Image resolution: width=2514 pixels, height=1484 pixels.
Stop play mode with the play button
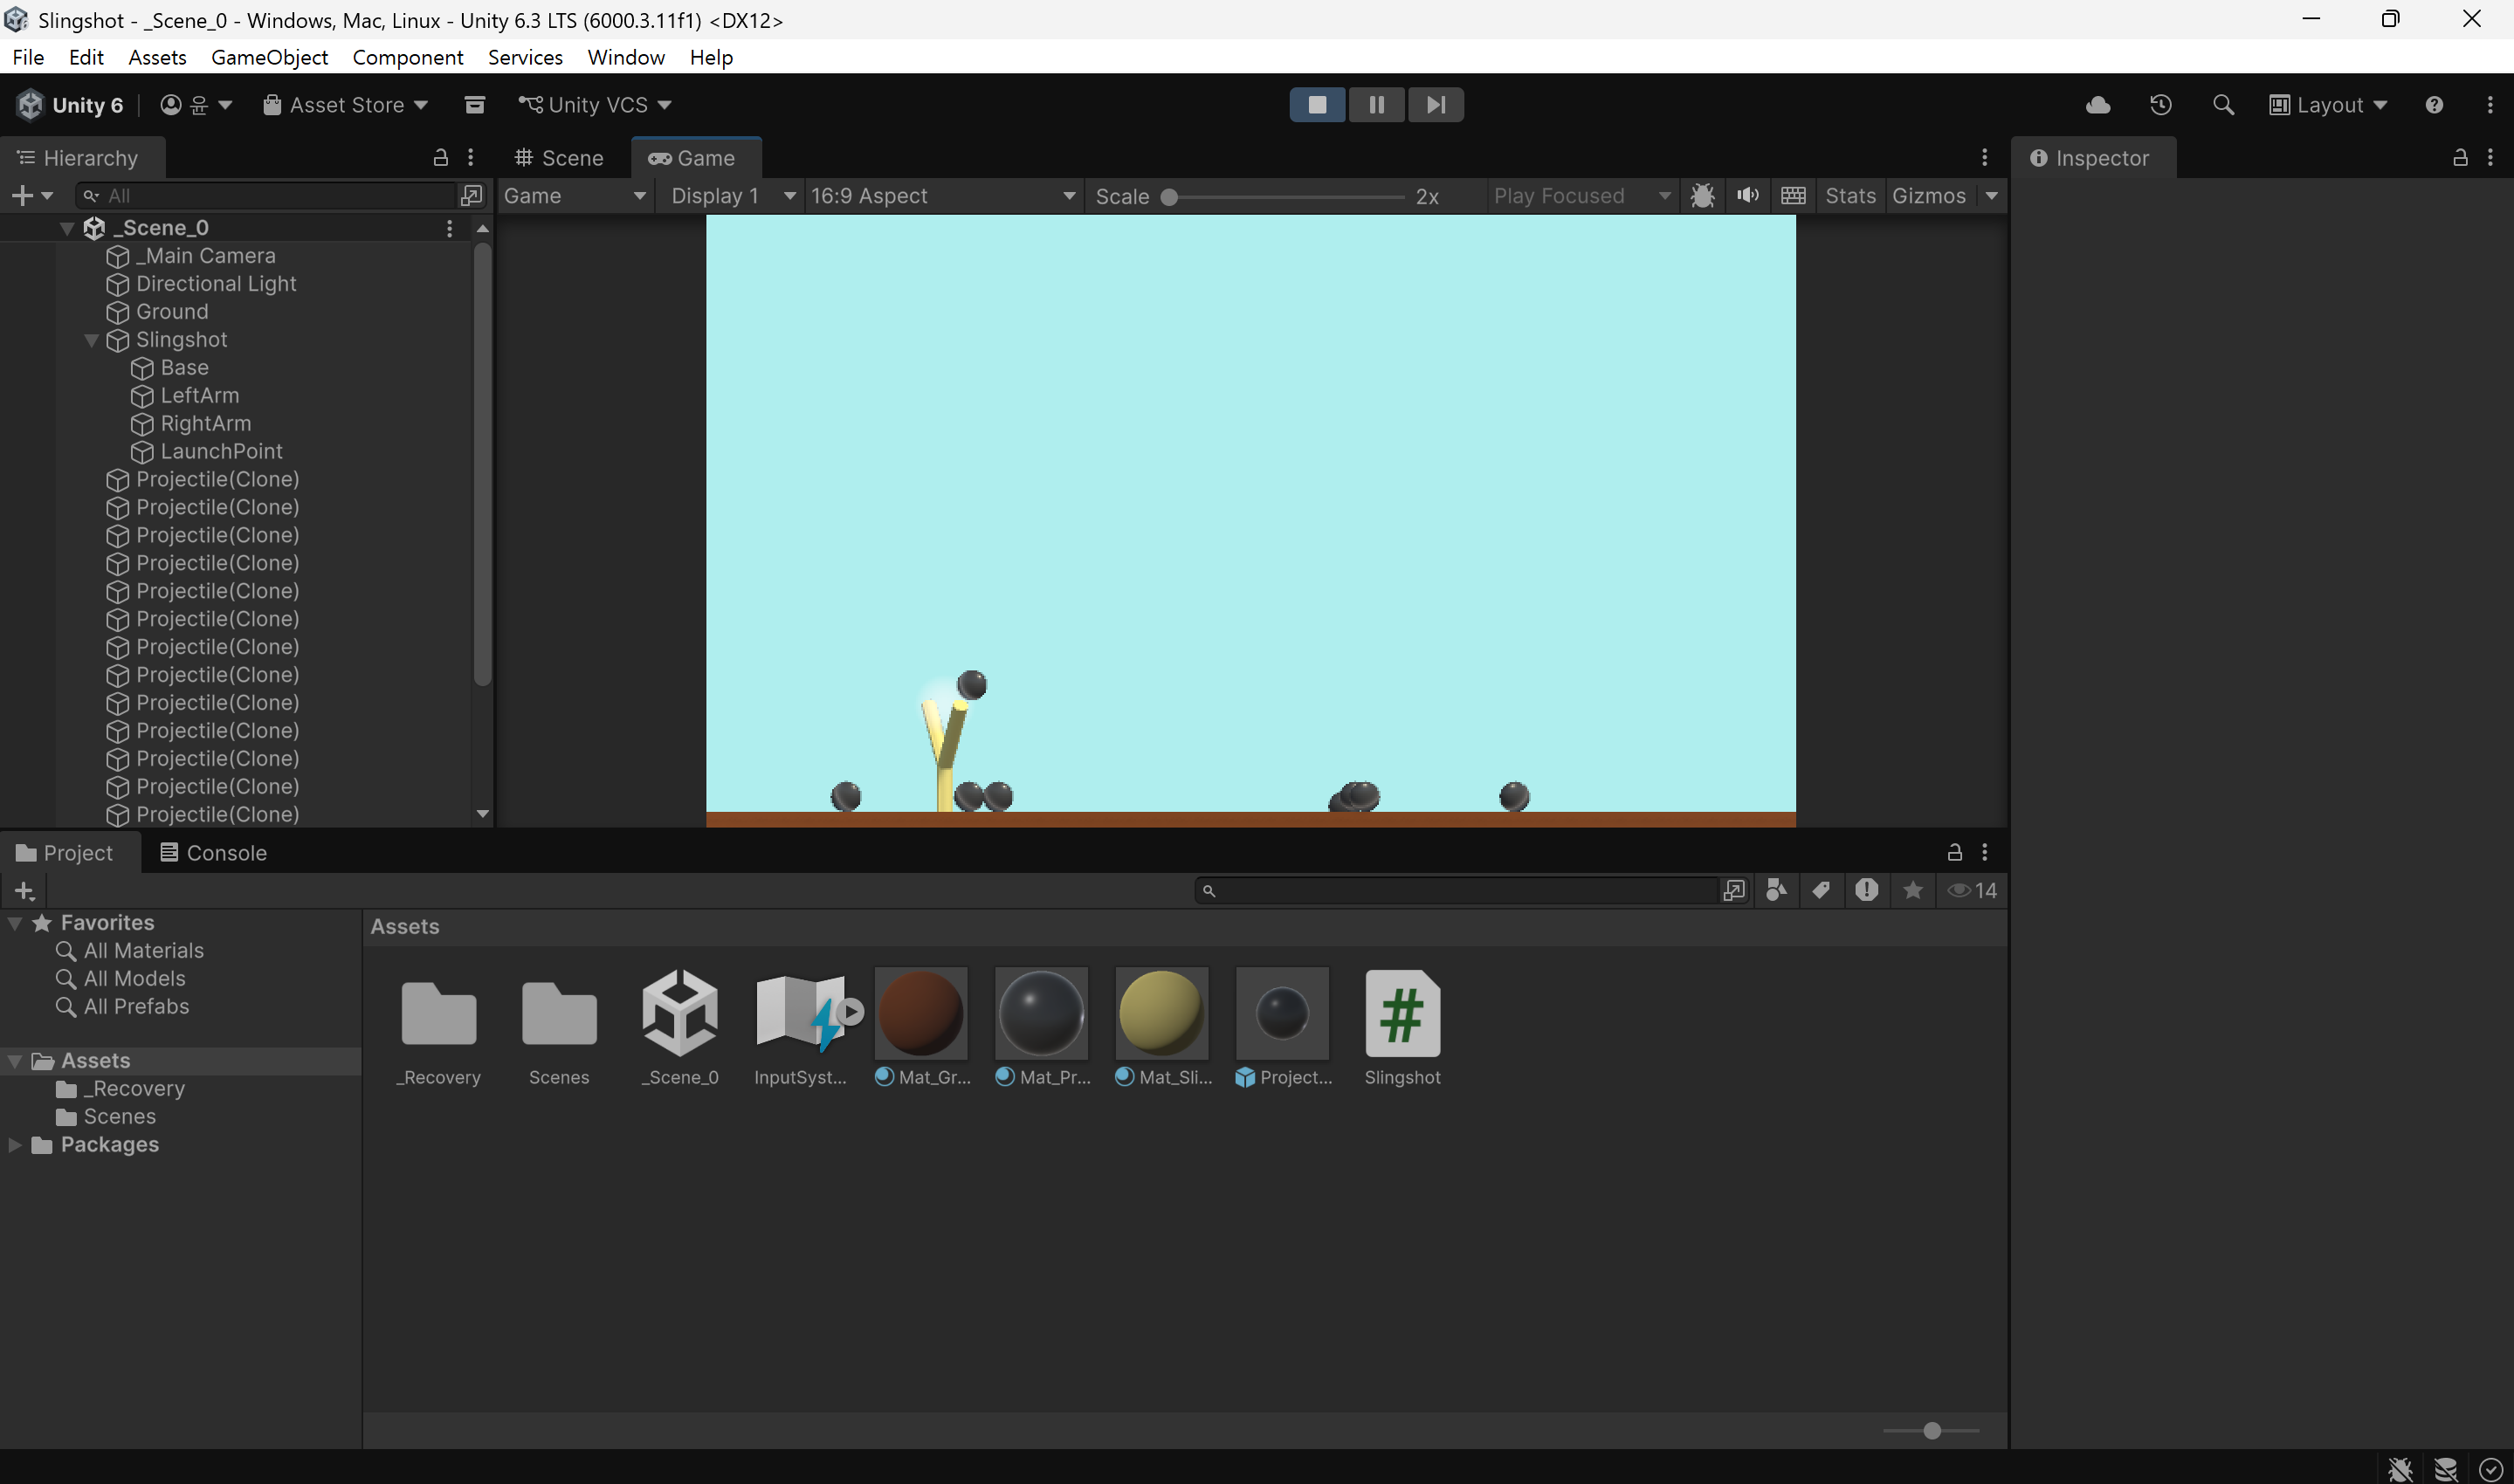point(1317,105)
